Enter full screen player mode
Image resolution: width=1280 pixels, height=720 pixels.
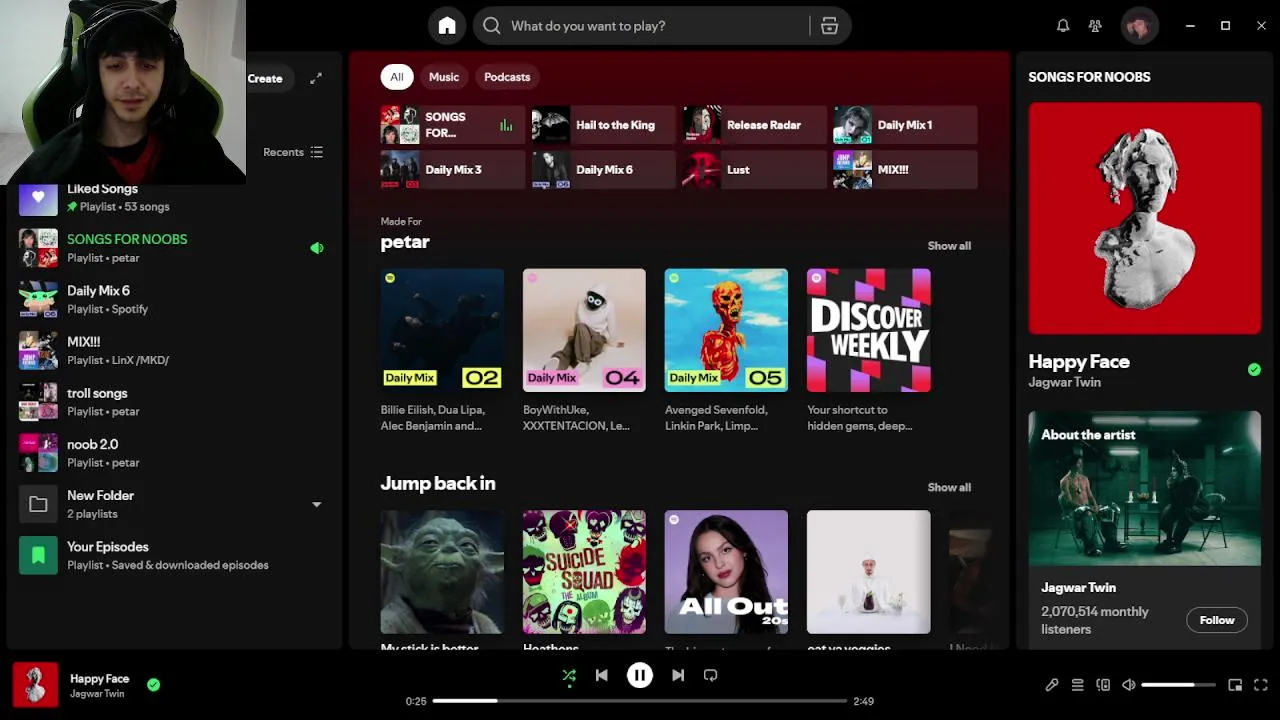tap(1261, 685)
